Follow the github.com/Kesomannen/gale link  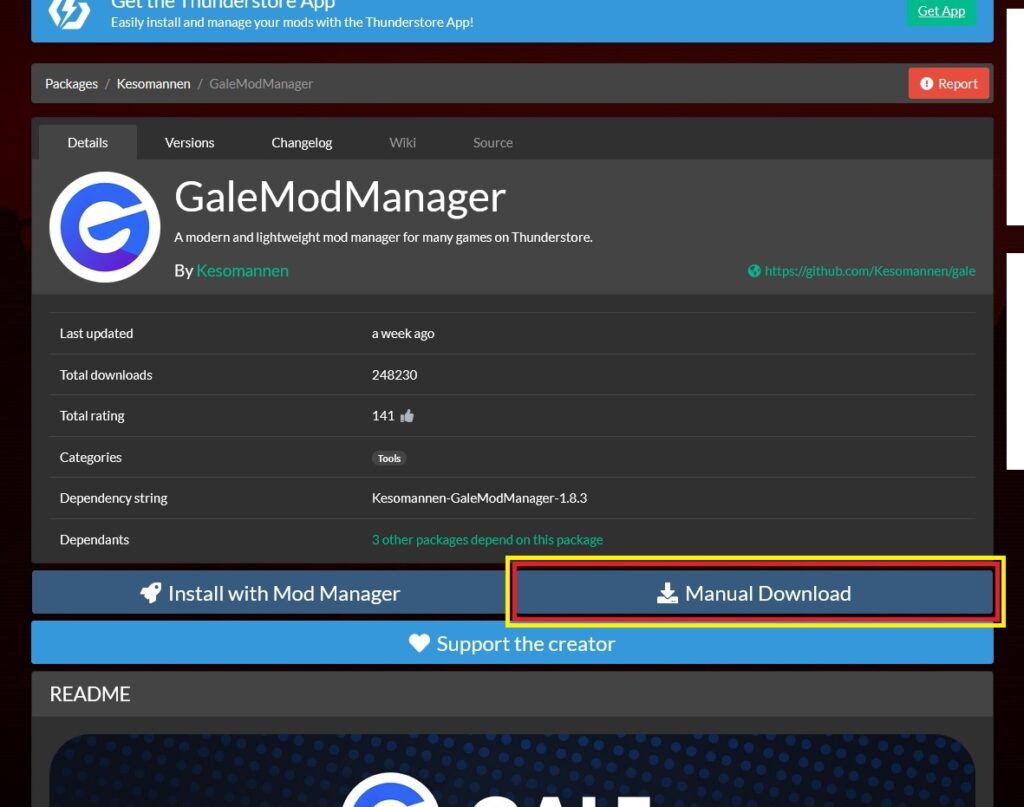870,270
